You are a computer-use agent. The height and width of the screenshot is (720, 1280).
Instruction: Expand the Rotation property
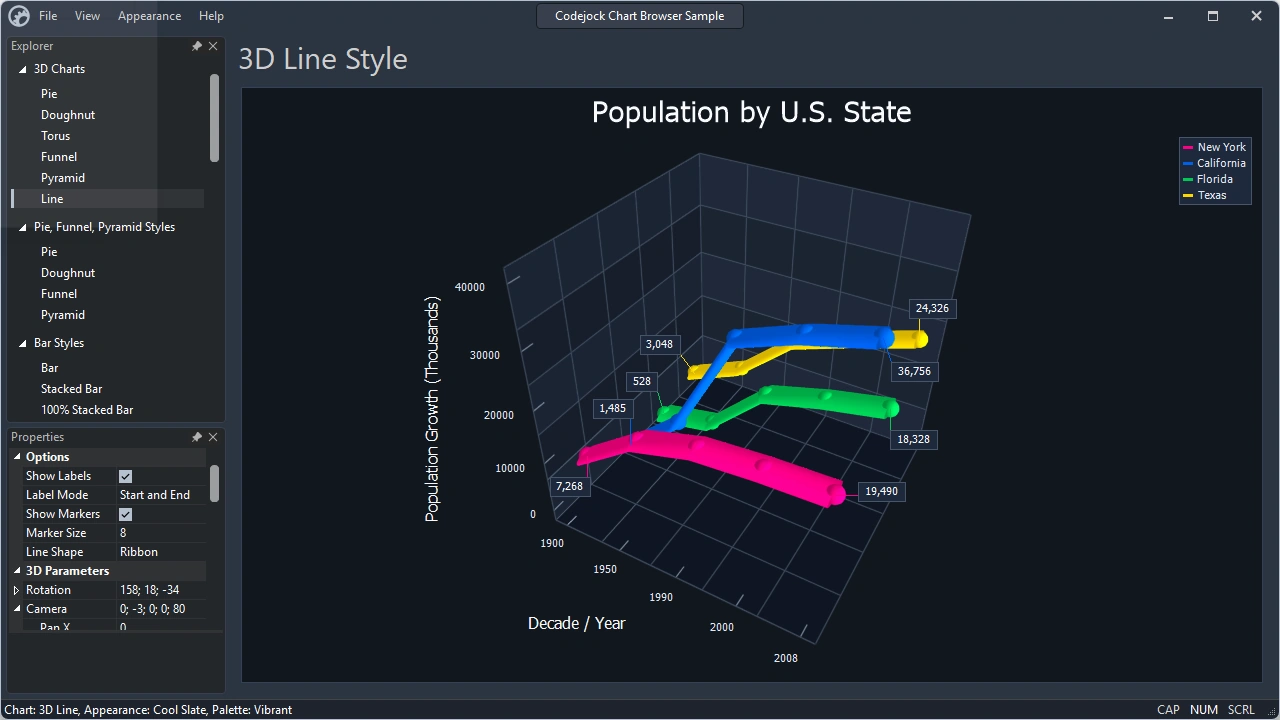click(x=16, y=590)
